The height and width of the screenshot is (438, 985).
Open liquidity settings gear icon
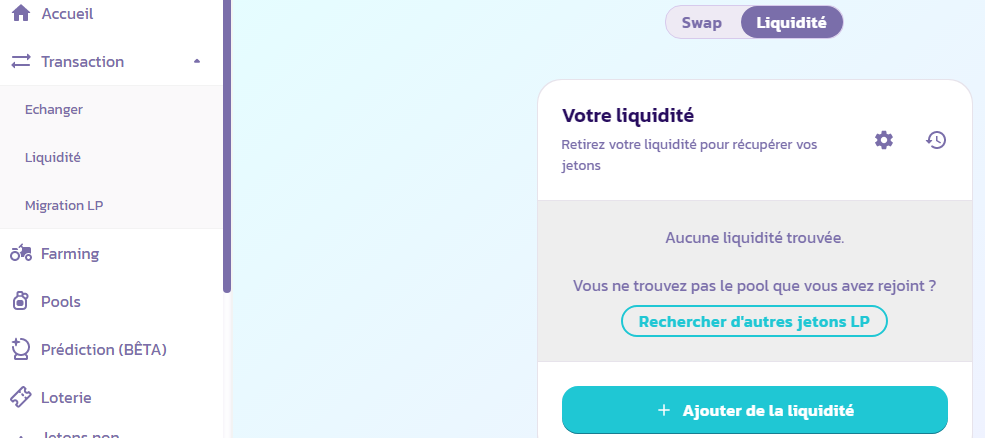click(883, 140)
